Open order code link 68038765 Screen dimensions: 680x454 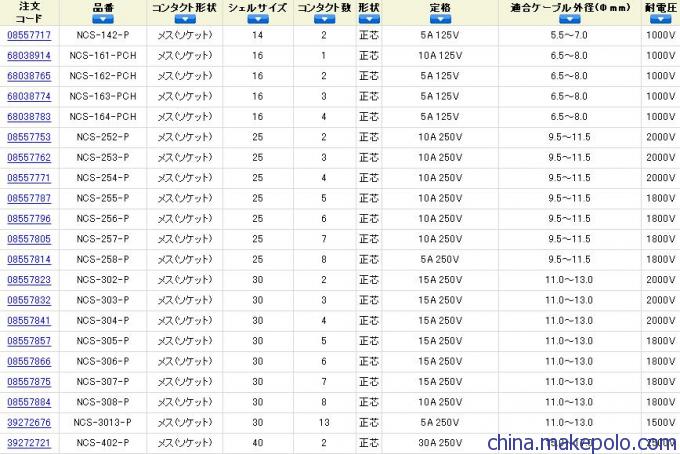29,76
